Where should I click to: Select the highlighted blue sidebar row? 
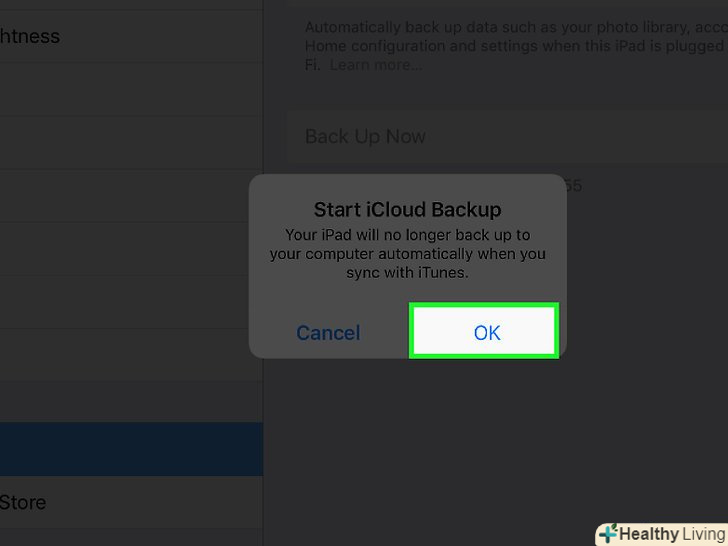pos(130,448)
